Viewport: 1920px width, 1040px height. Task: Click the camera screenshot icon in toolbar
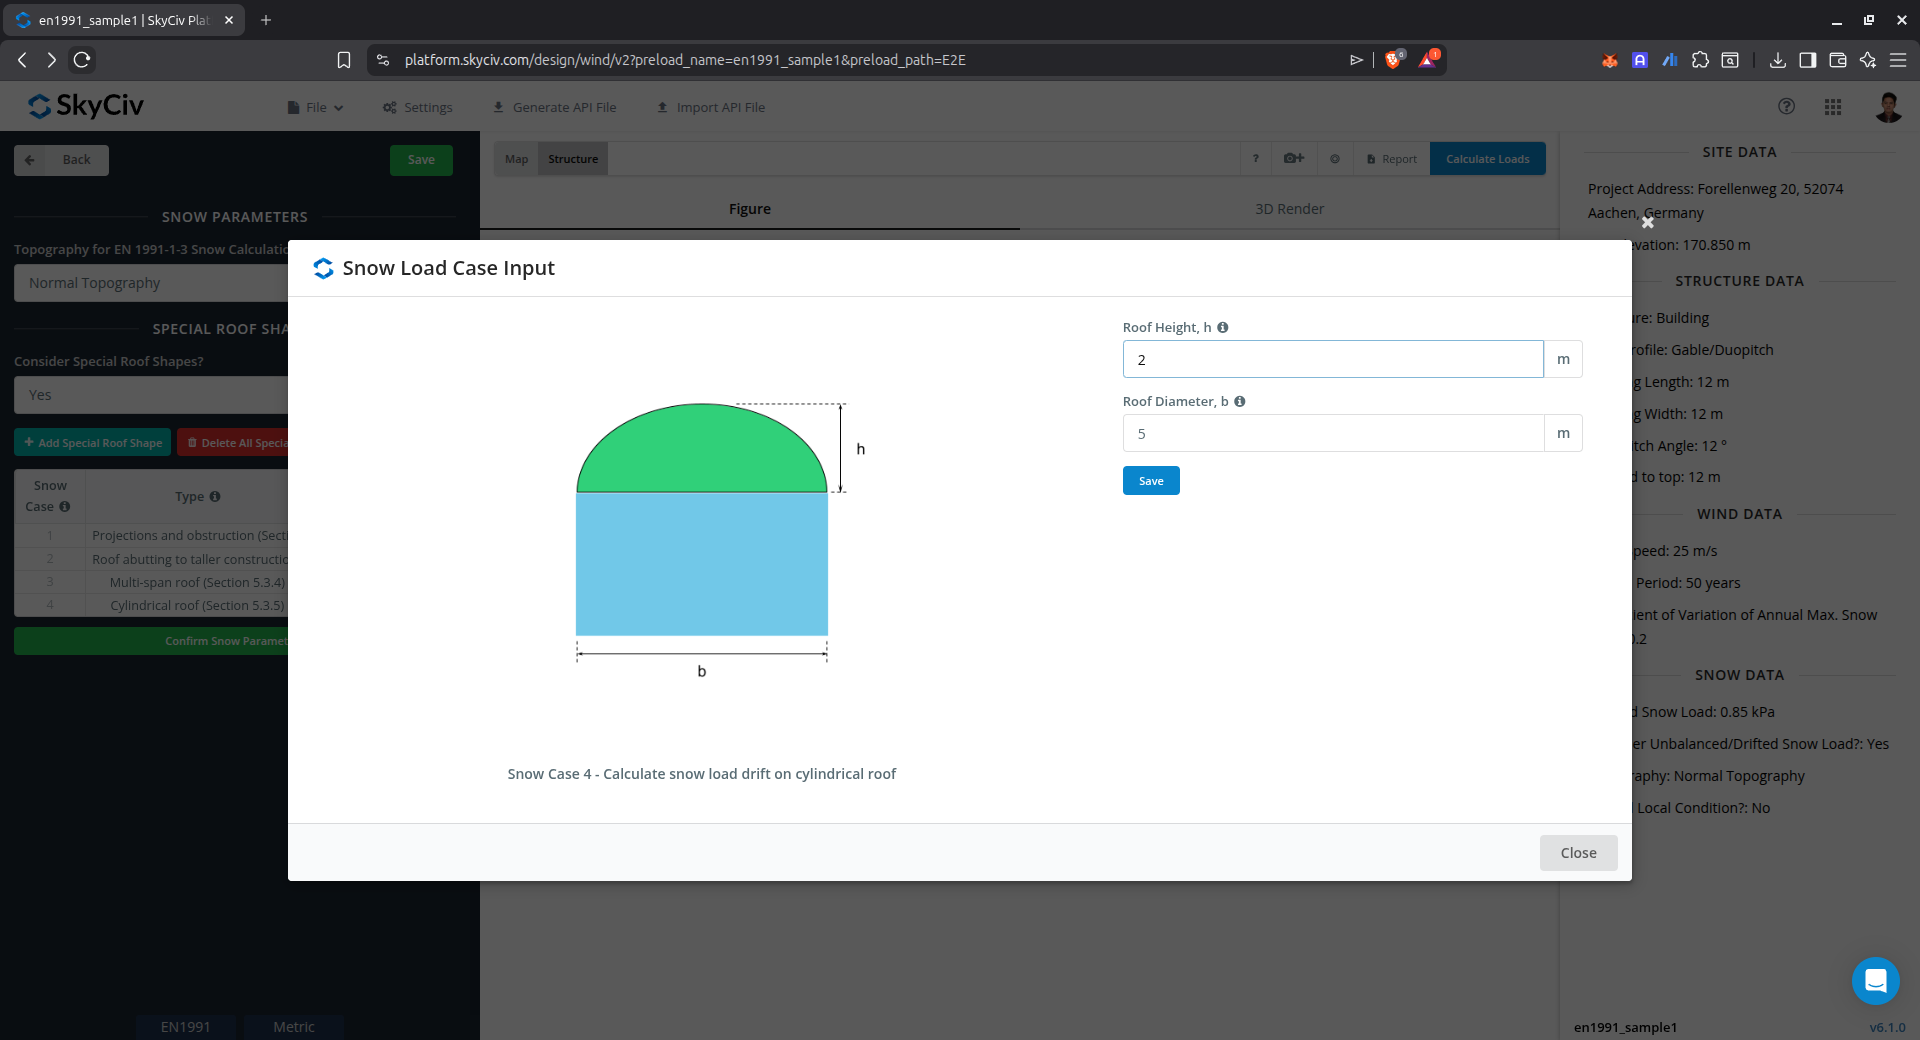[x=1294, y=159]
